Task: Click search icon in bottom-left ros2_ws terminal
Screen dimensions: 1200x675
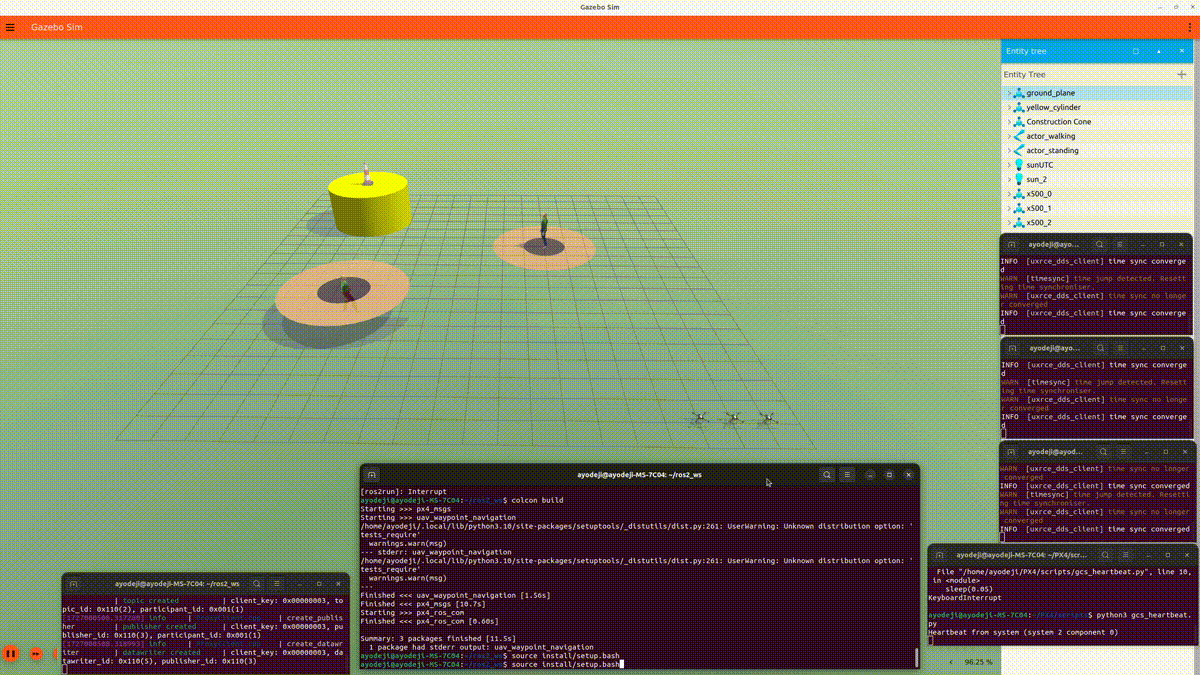Action: pyautogui.click(x=257, y=583)
